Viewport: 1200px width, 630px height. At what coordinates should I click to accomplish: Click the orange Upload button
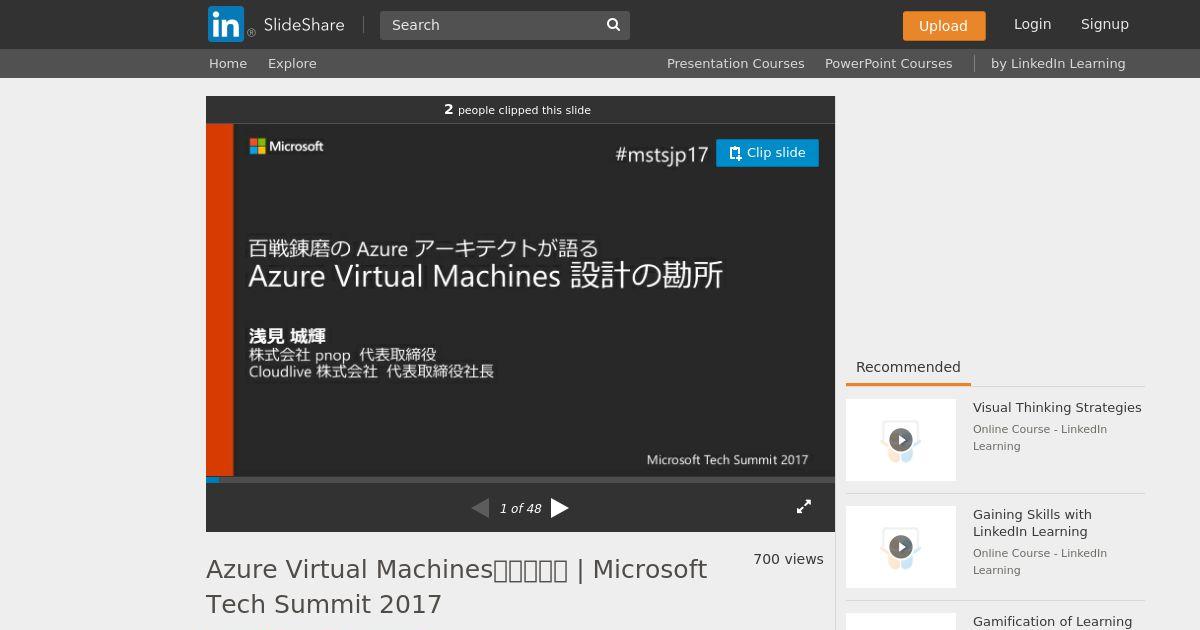pyautogui.click(x=944, y=26)
